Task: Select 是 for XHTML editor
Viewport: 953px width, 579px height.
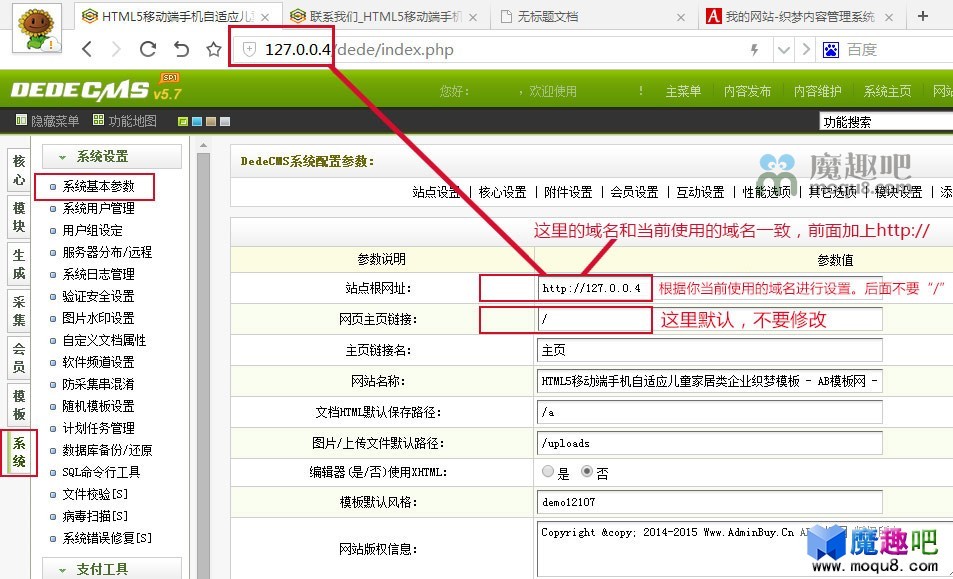Action: 548,471
